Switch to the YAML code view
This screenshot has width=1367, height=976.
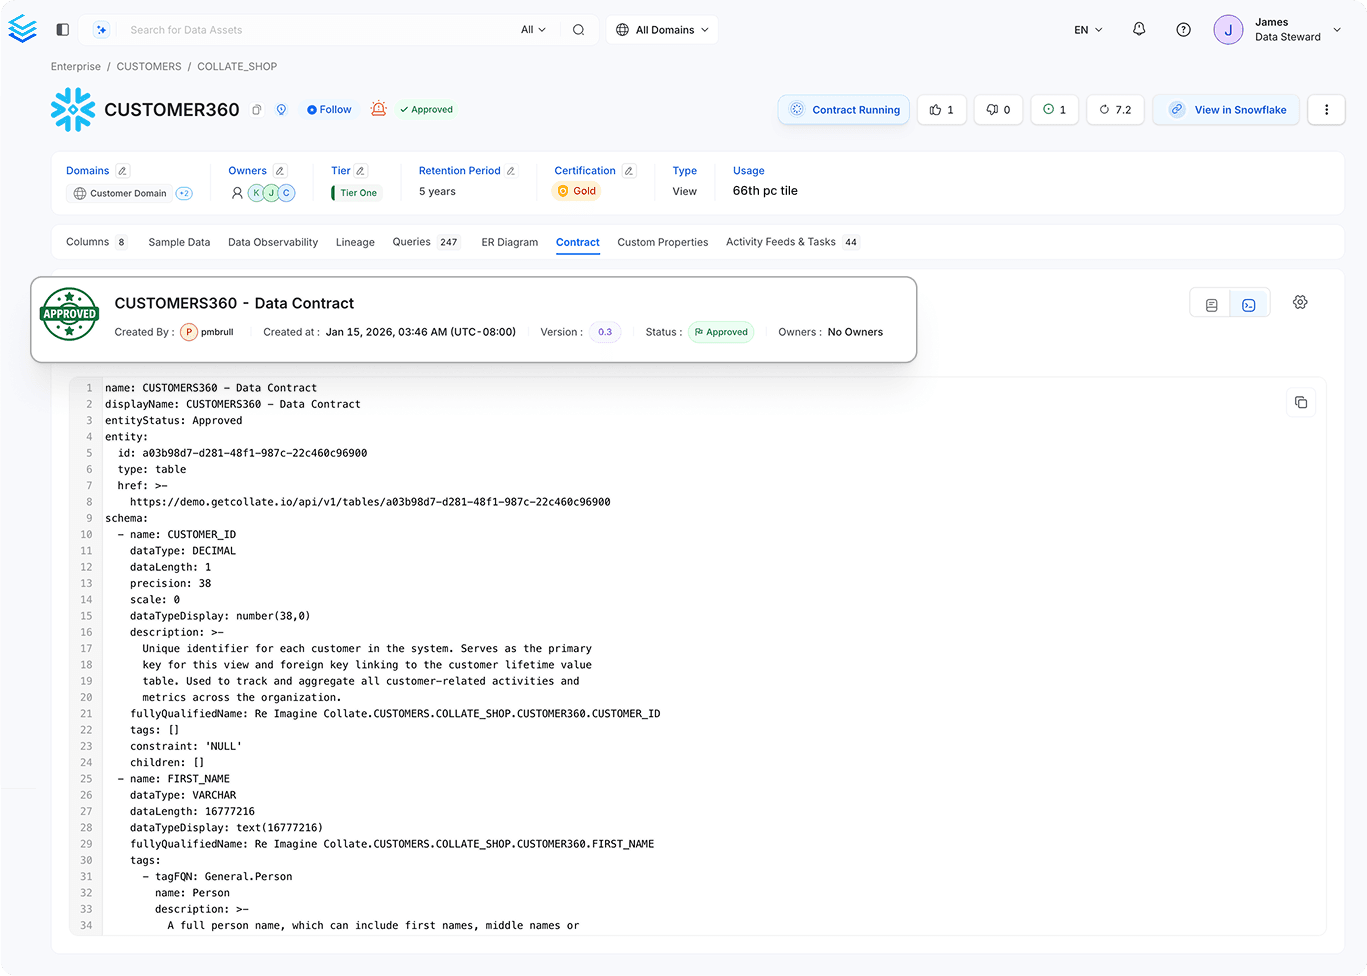point(1249,305)
